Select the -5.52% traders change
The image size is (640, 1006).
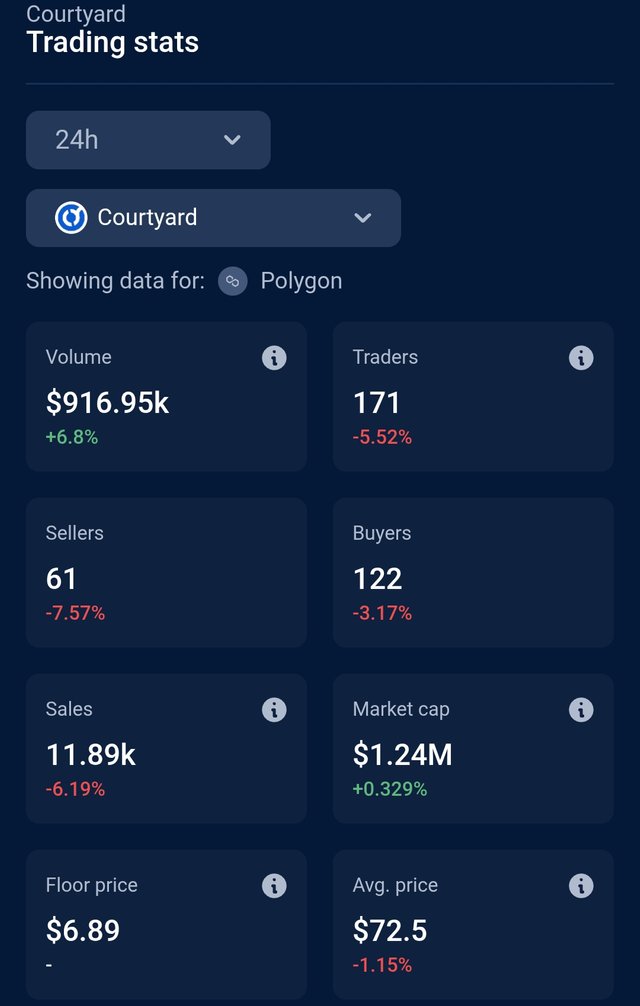pos(382,438)
